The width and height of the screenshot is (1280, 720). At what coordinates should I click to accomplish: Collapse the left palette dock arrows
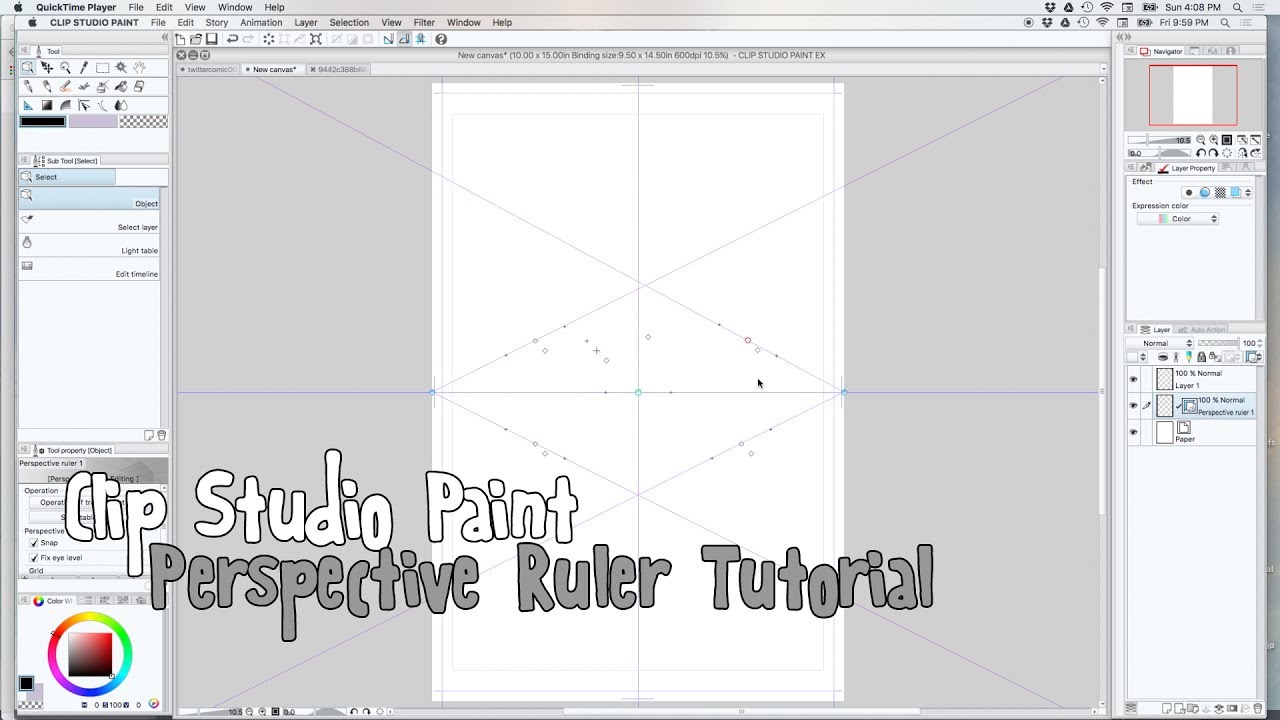coord(165,37)
